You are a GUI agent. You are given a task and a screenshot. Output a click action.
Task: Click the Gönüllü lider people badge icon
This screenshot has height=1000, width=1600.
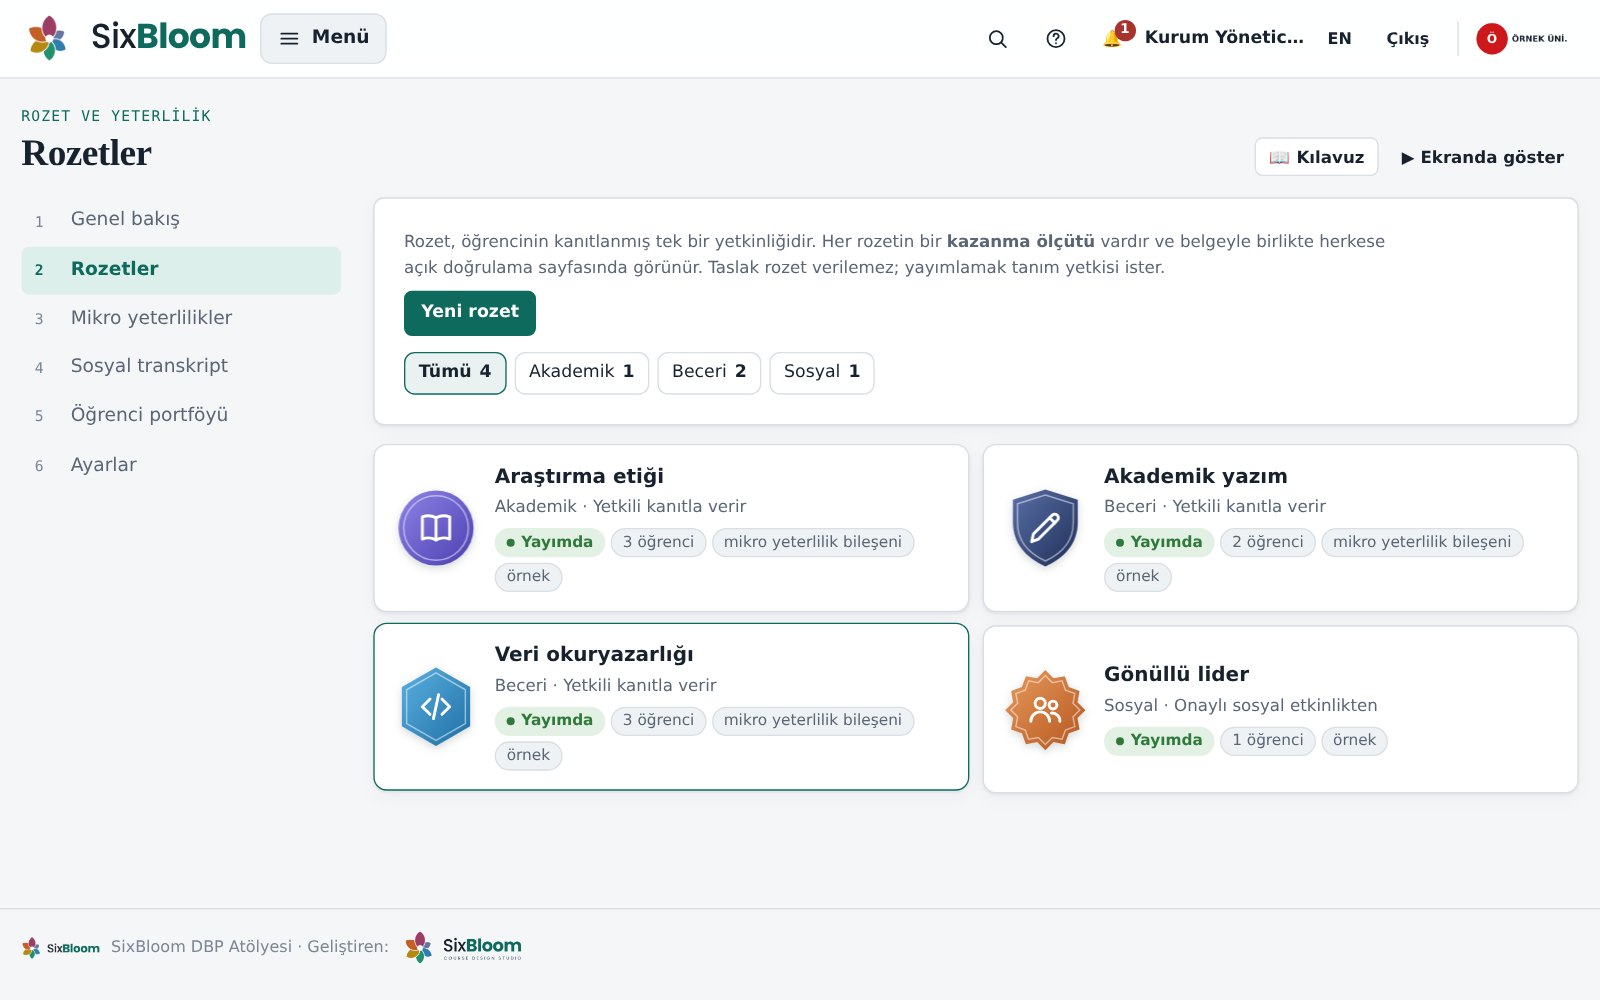1045,710
